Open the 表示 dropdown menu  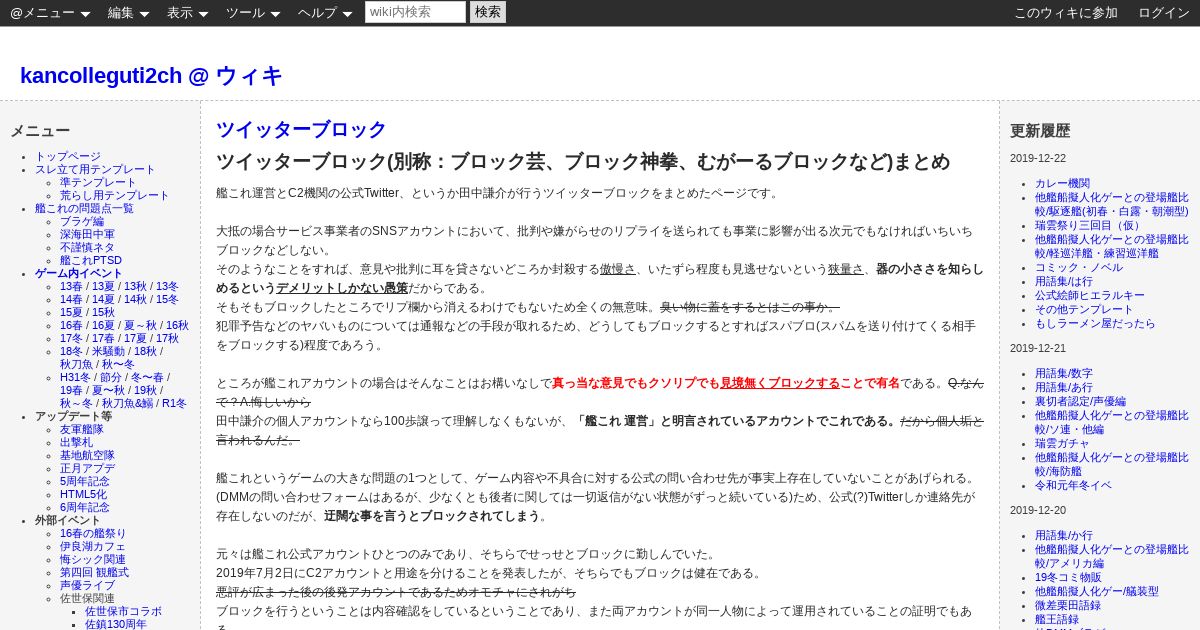pyautogui.click(x=187, y=13)
